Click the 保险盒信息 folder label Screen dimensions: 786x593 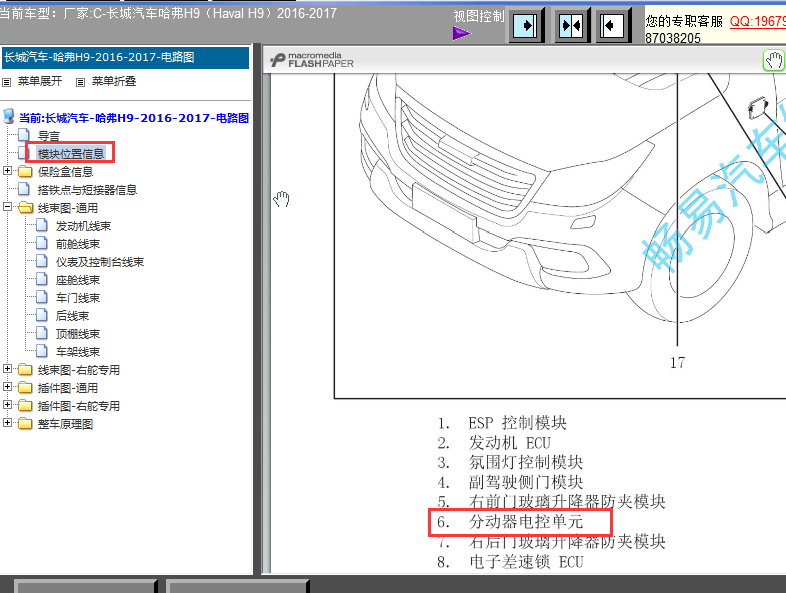tap(65, 172)
